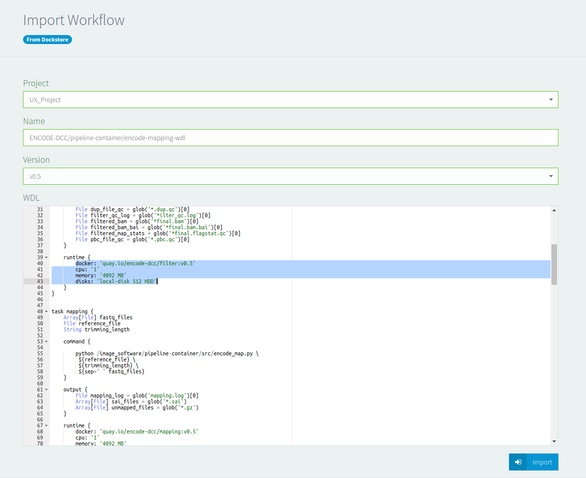Click the 'File reference_file' line
The width and height of the screenshot is (586, 478).
[x=92, y=324]
